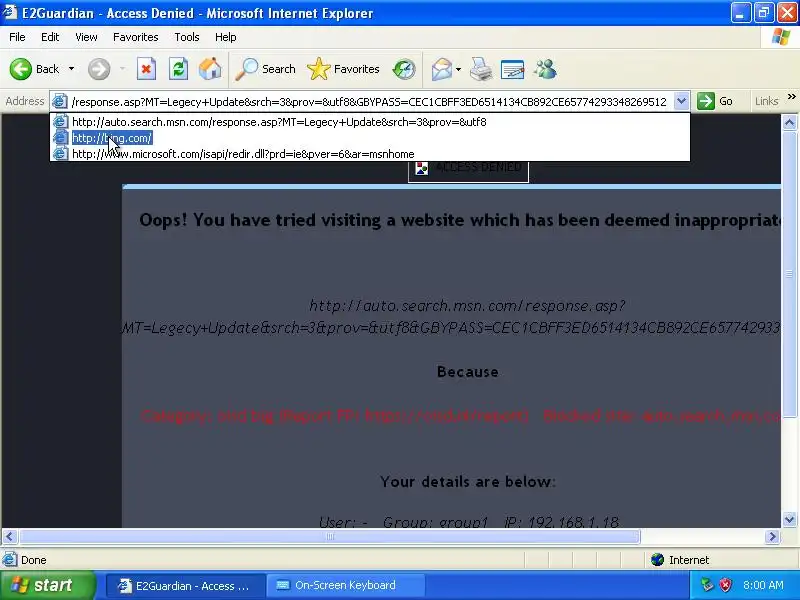800x600 pixels.
Task: Open the Windows start menu
Action: point(47,585)
